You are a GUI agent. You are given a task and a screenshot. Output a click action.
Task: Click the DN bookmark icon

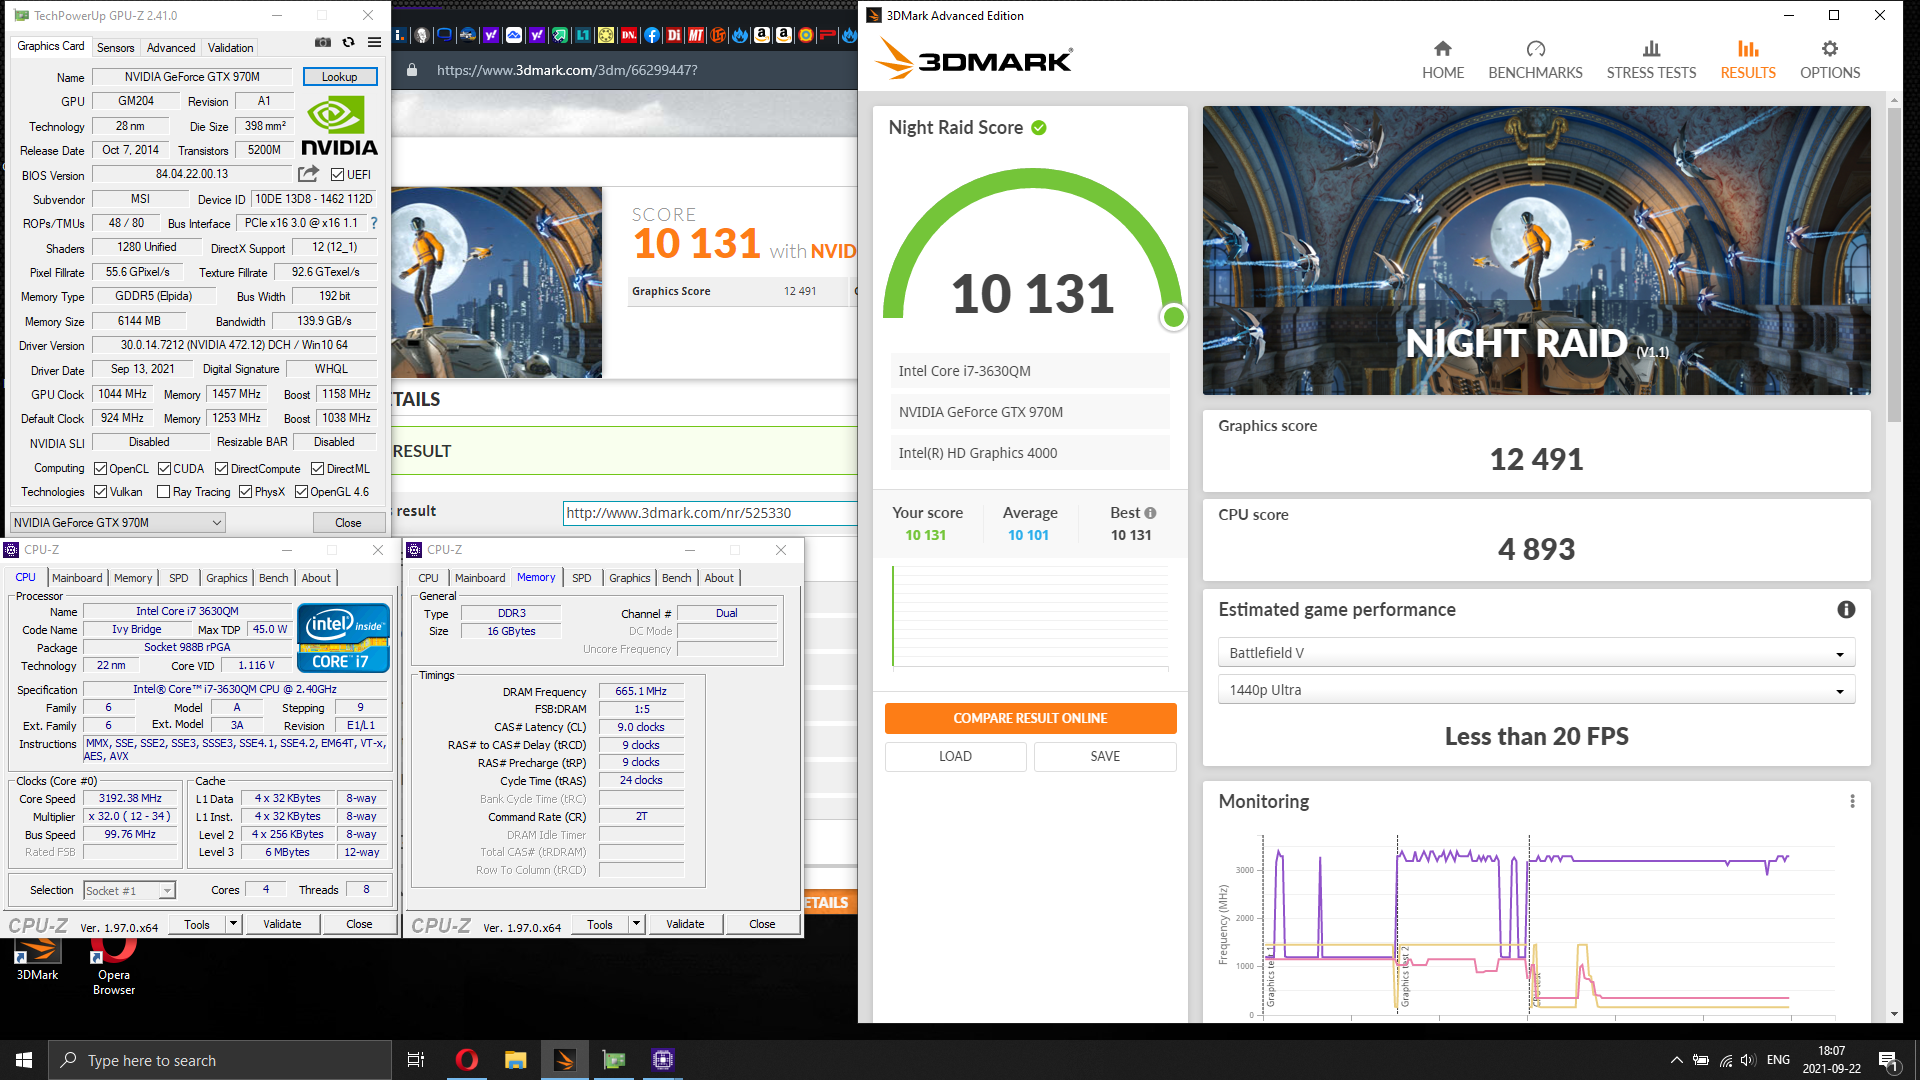[629, 35]
